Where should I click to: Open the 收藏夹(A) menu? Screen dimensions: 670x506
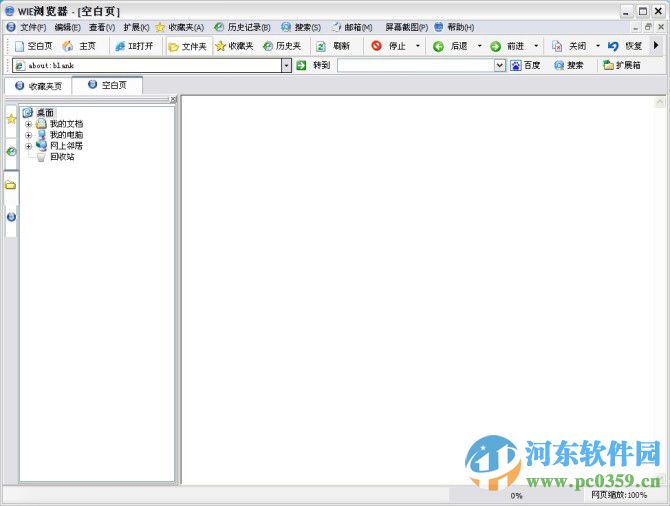(180, 27)
